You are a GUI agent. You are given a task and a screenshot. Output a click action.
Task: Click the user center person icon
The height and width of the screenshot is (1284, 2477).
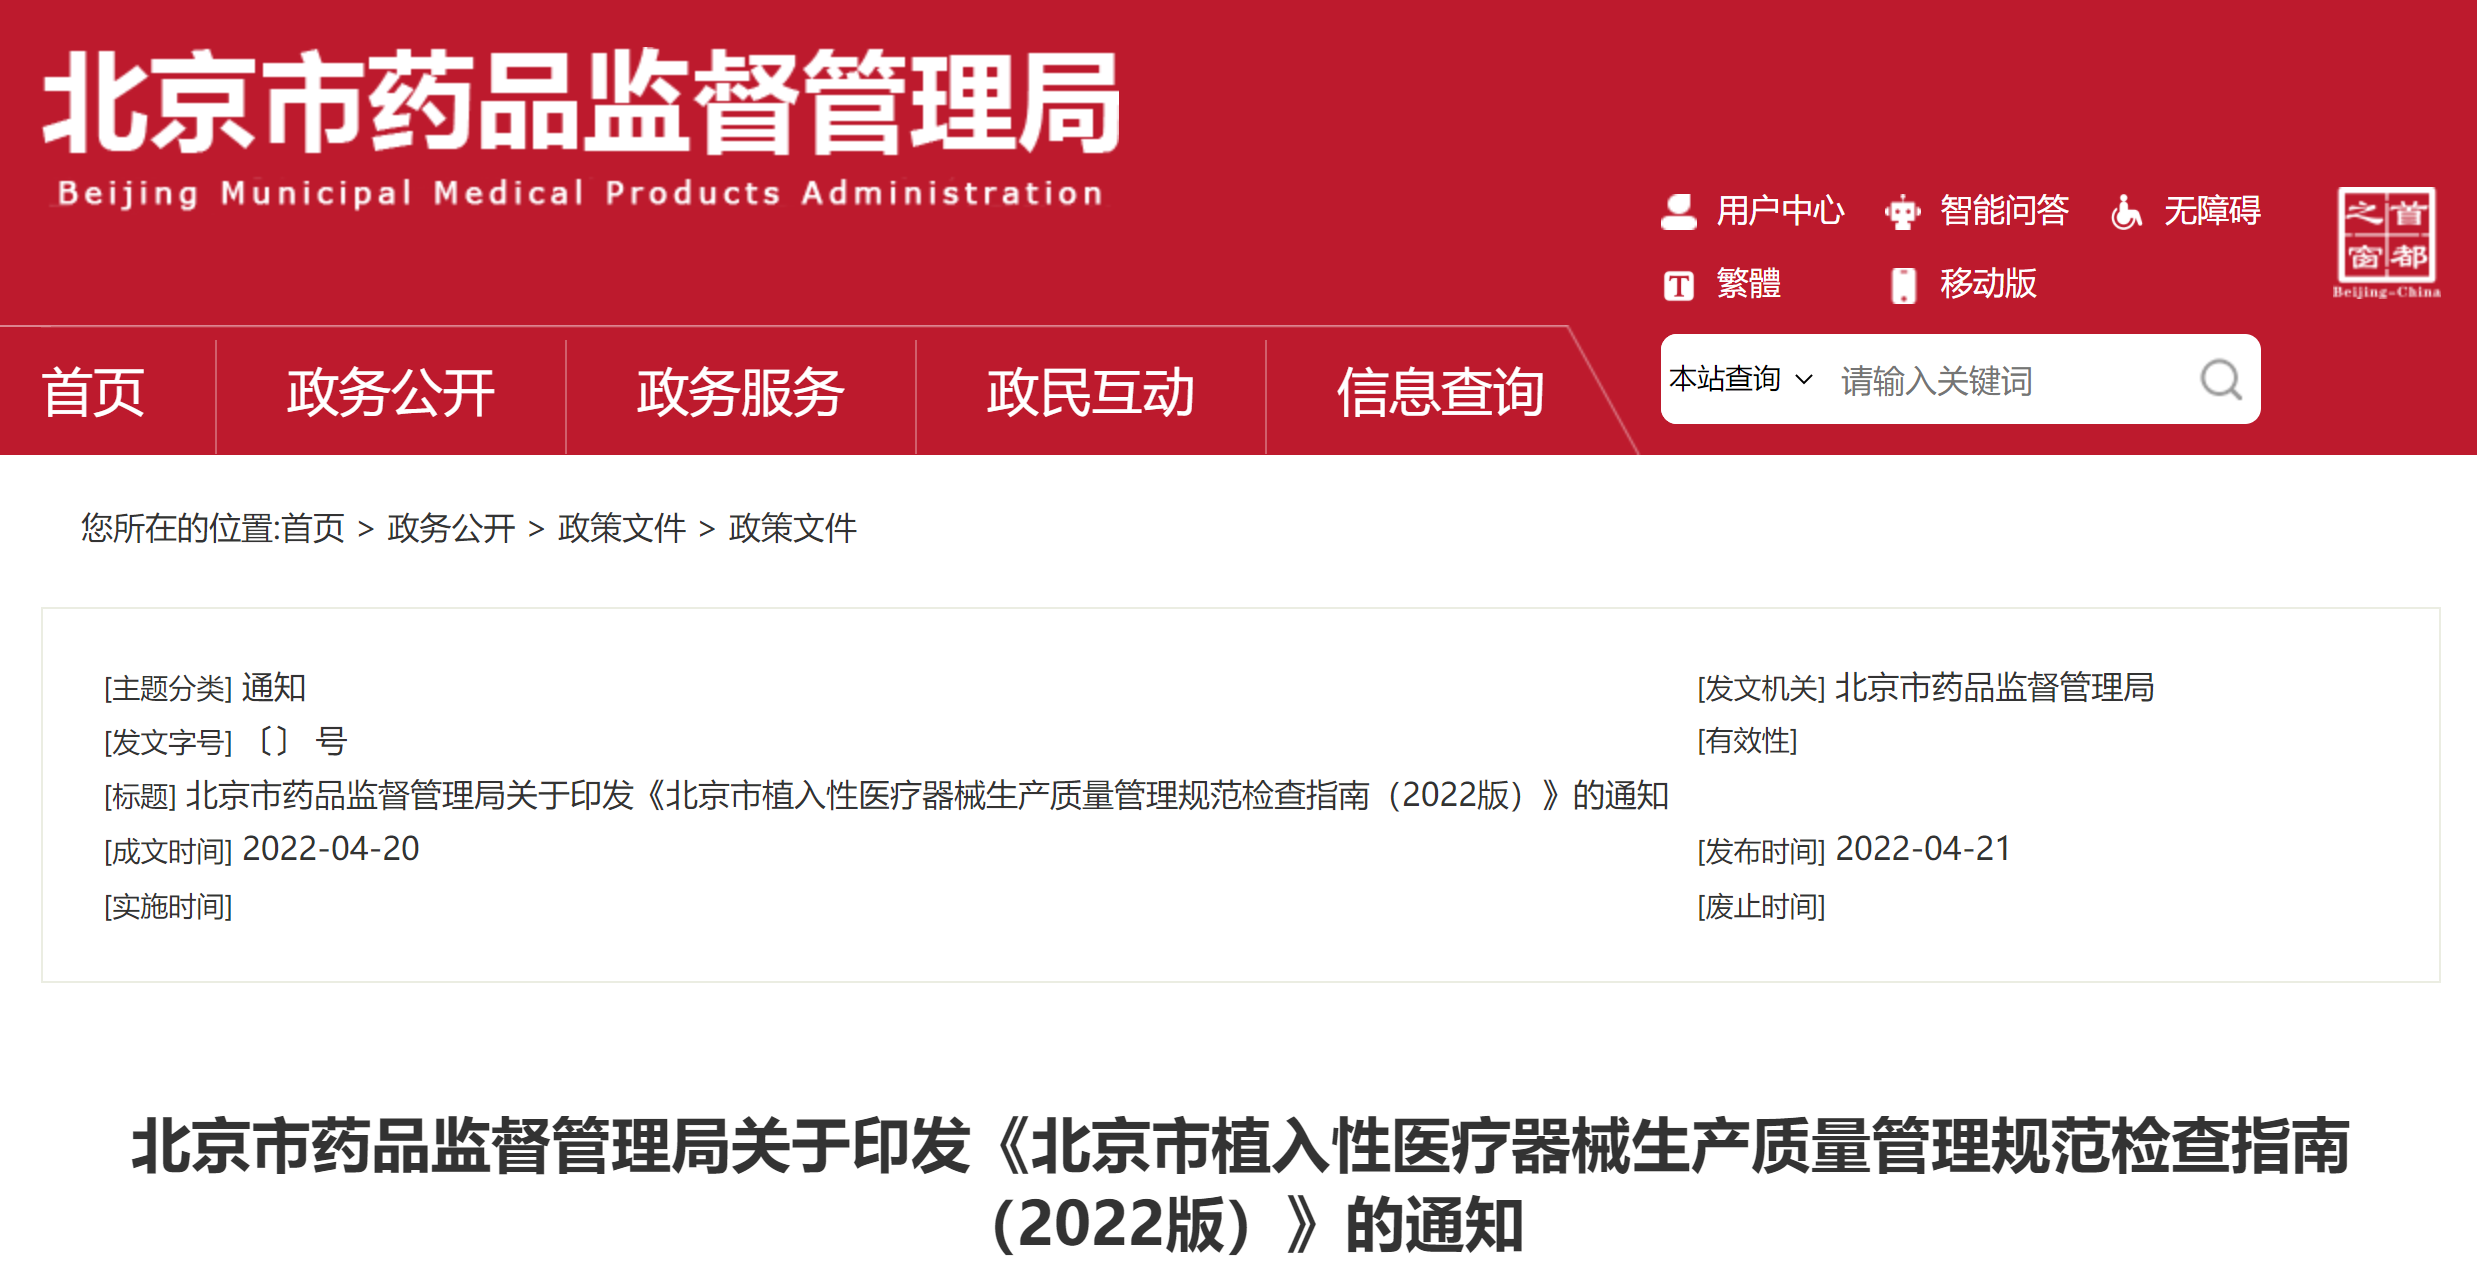pos(1678,211)
